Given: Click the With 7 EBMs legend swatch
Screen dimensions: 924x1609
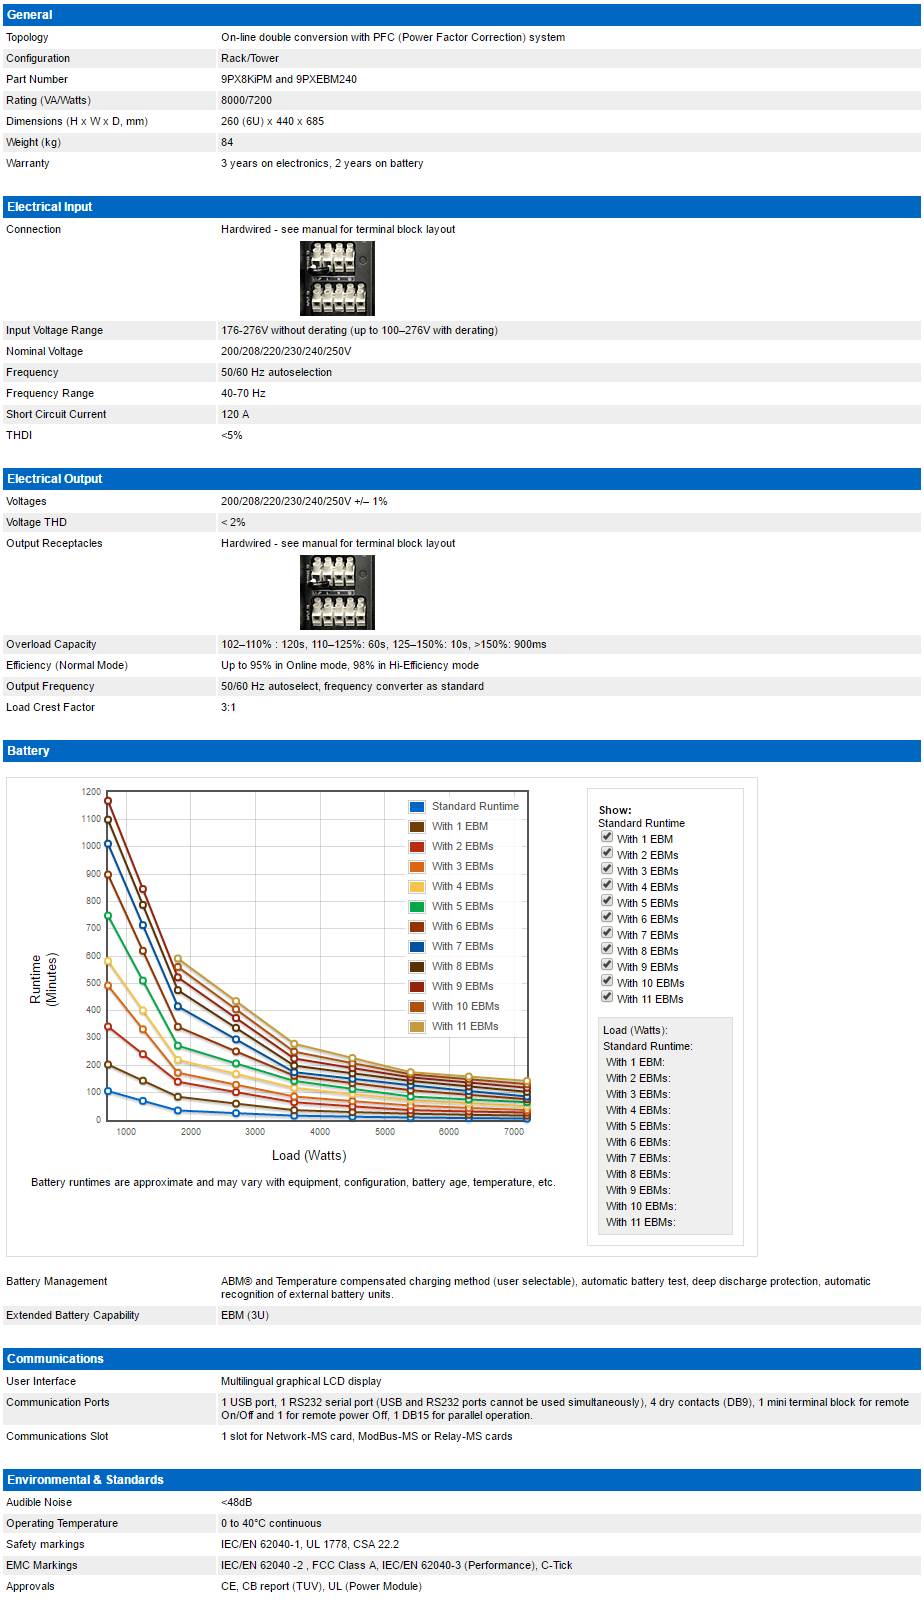Looking at the screenshot, I should [x=417, y=947].
